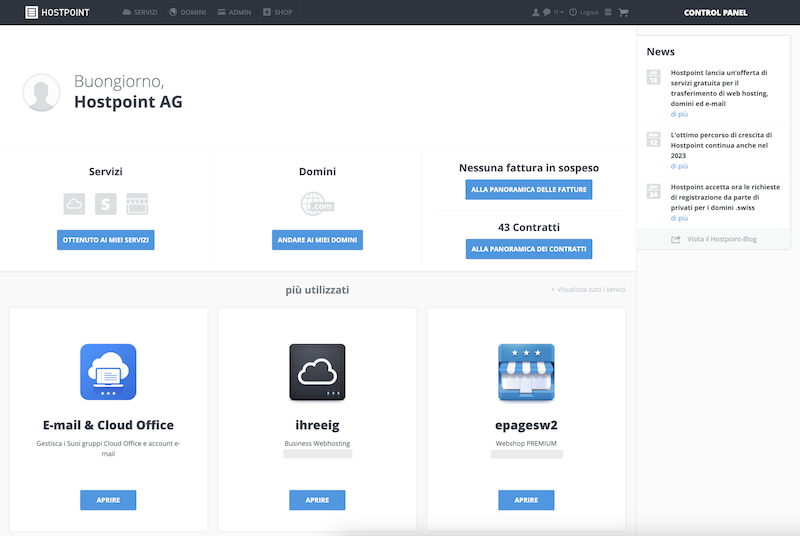Open the IT language dropdown

click(559, 12)
